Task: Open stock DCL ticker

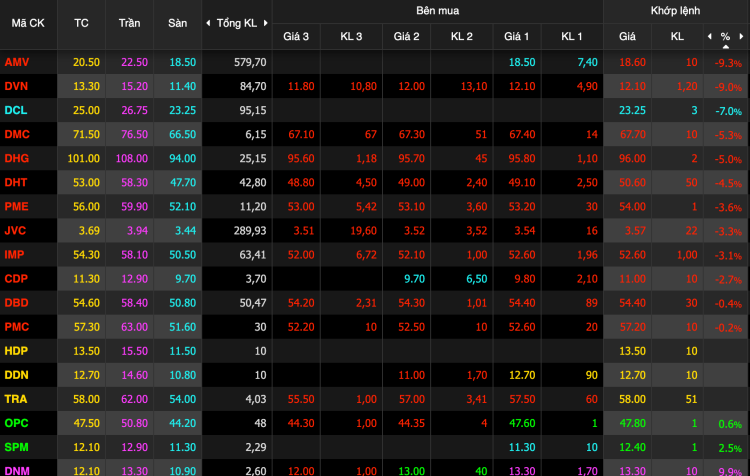Action: 16,110
